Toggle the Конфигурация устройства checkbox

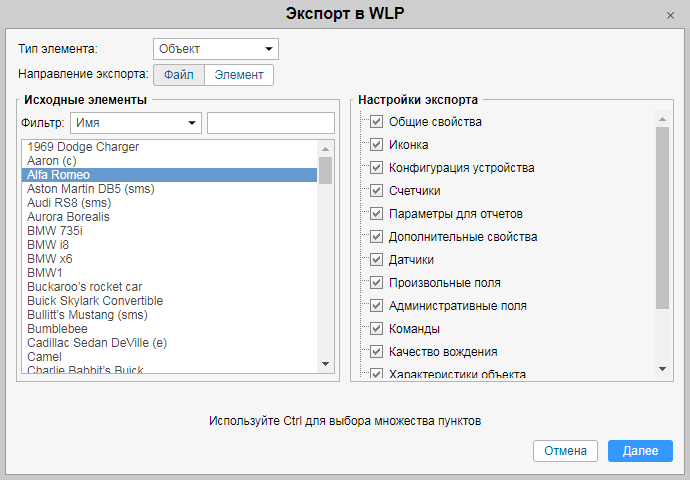coord(377,168)
